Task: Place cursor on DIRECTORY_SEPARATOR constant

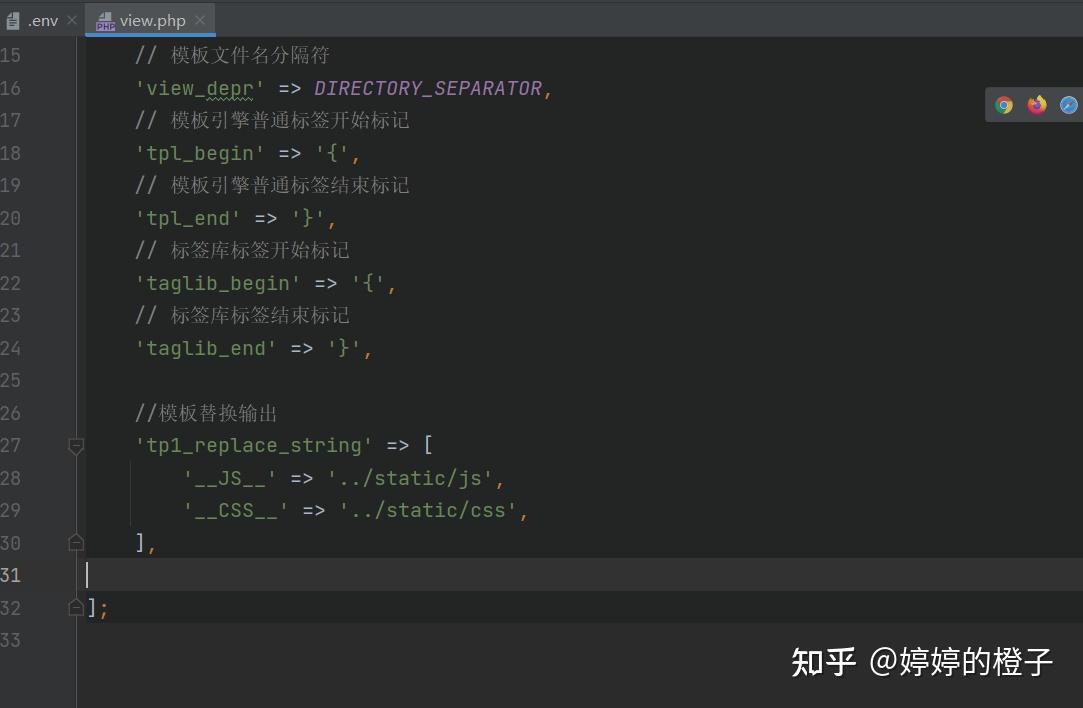Action: click(x=430, y=88)
